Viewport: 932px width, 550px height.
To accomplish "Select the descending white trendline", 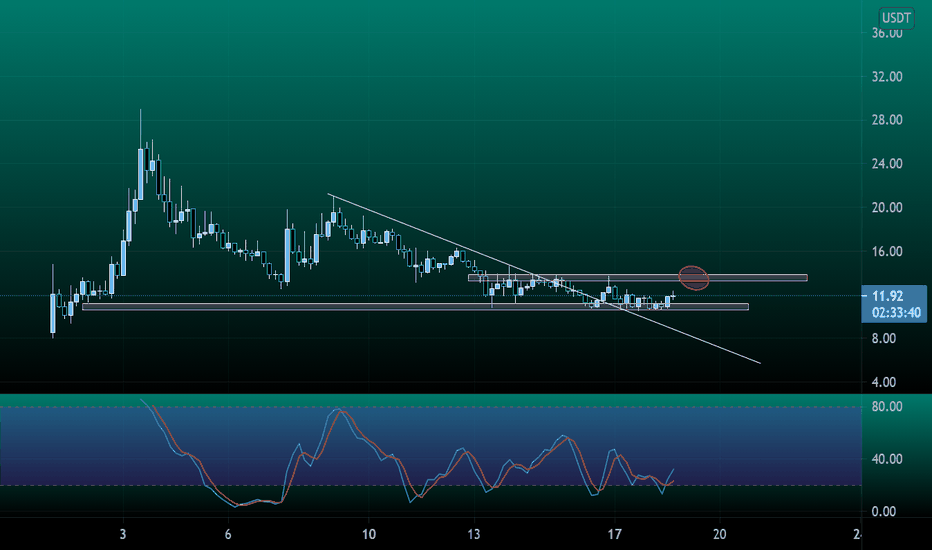I will (544, 278).
